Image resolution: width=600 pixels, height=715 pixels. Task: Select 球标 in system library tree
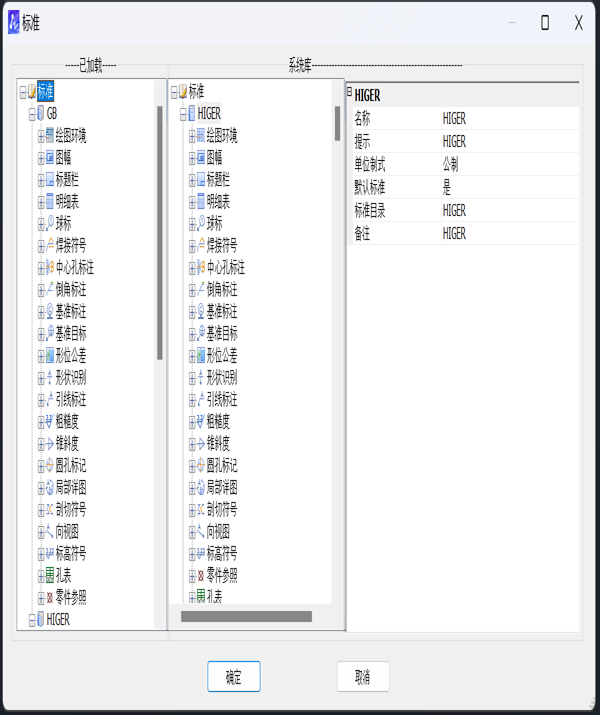tap(214, 223)
